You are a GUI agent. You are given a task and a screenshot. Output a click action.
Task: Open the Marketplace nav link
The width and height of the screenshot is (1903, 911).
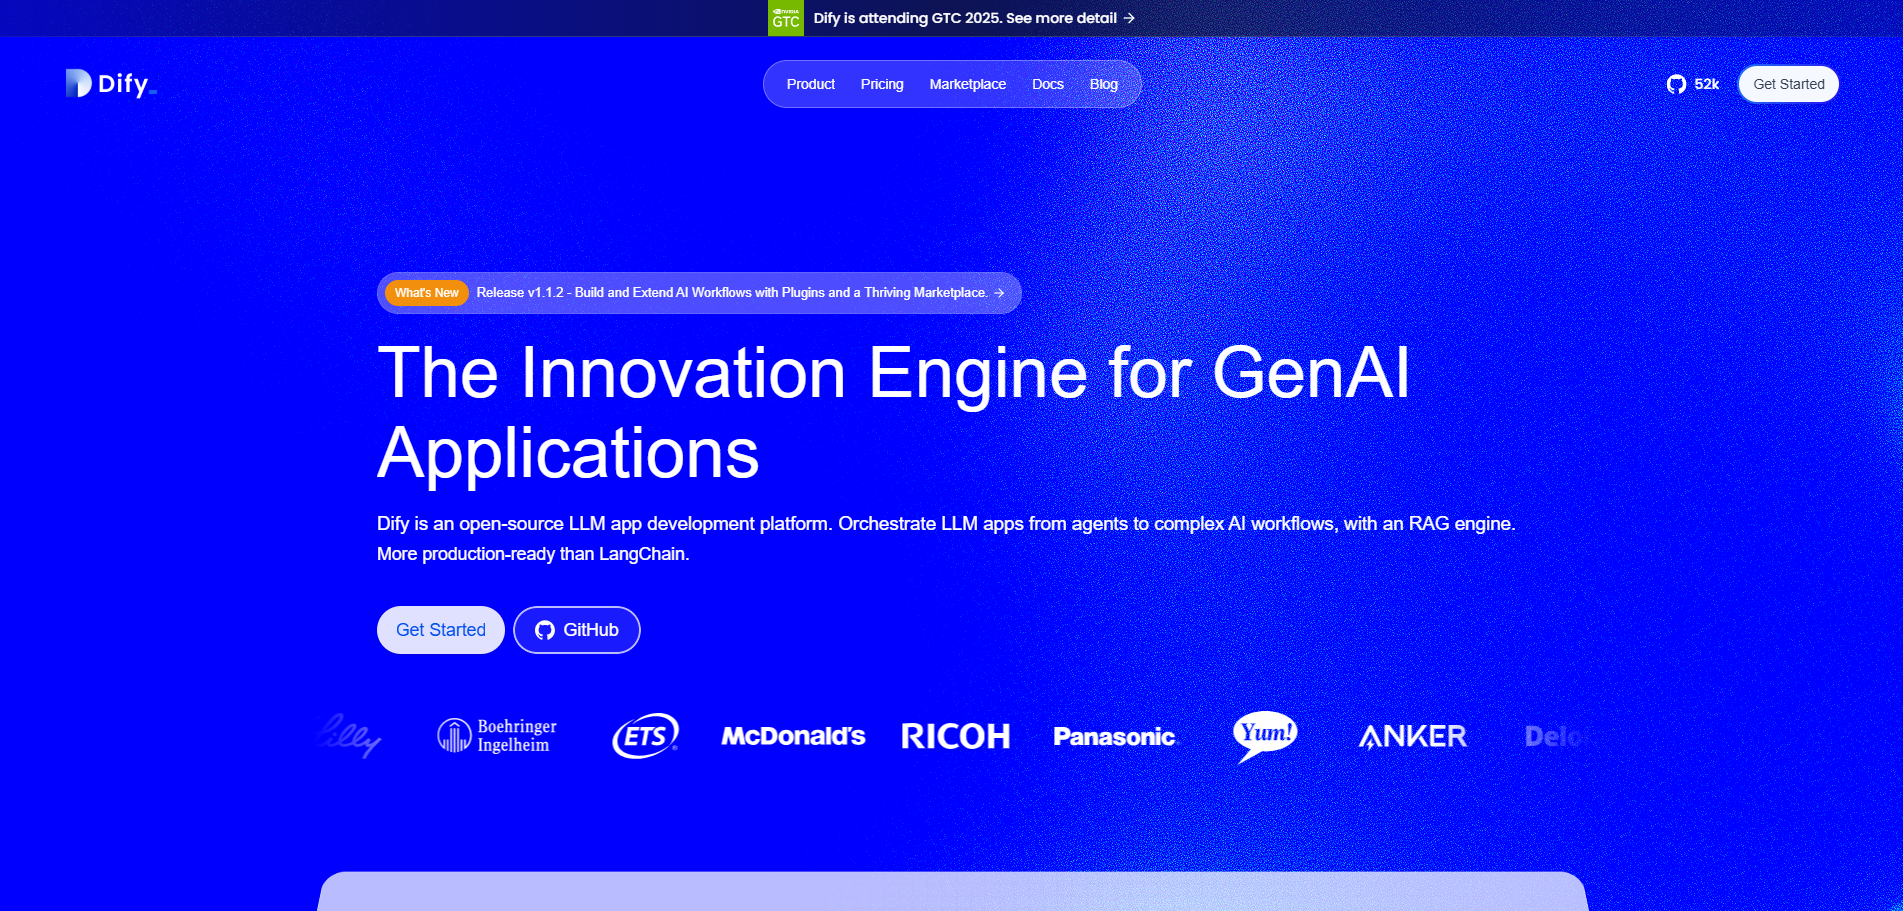point(968,84)
